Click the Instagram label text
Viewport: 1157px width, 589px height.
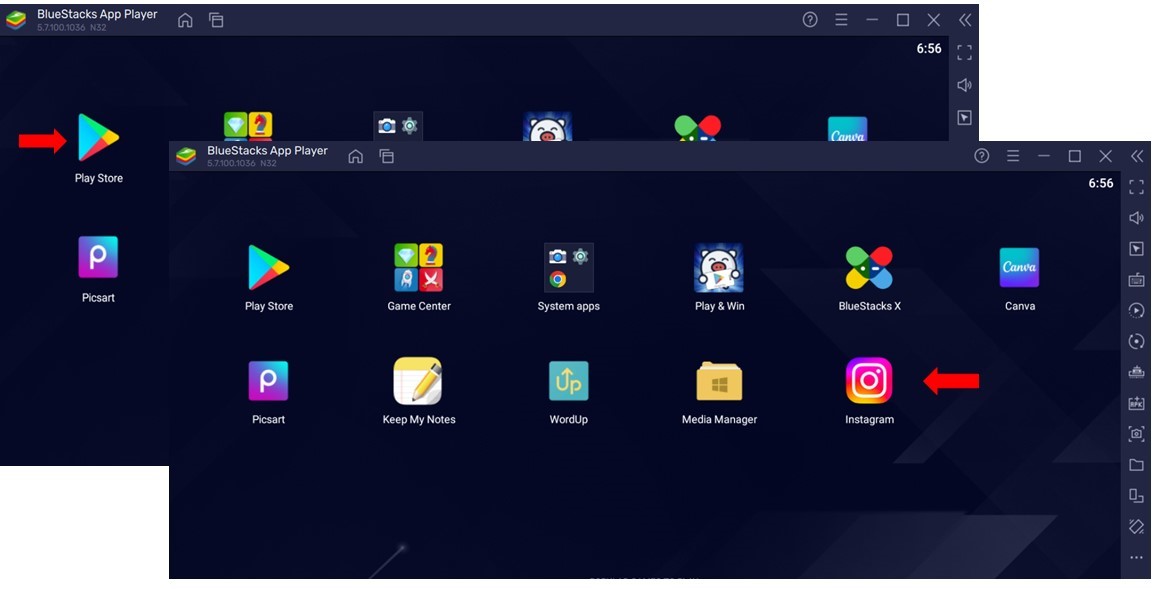[869, 419]
